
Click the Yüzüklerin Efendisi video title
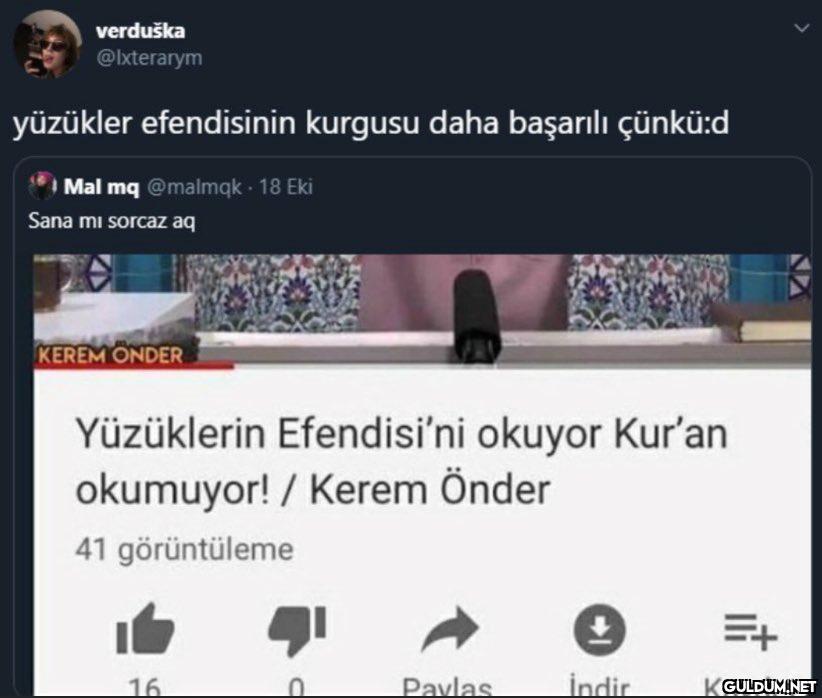pyautogui.click(x=402, y=461)
